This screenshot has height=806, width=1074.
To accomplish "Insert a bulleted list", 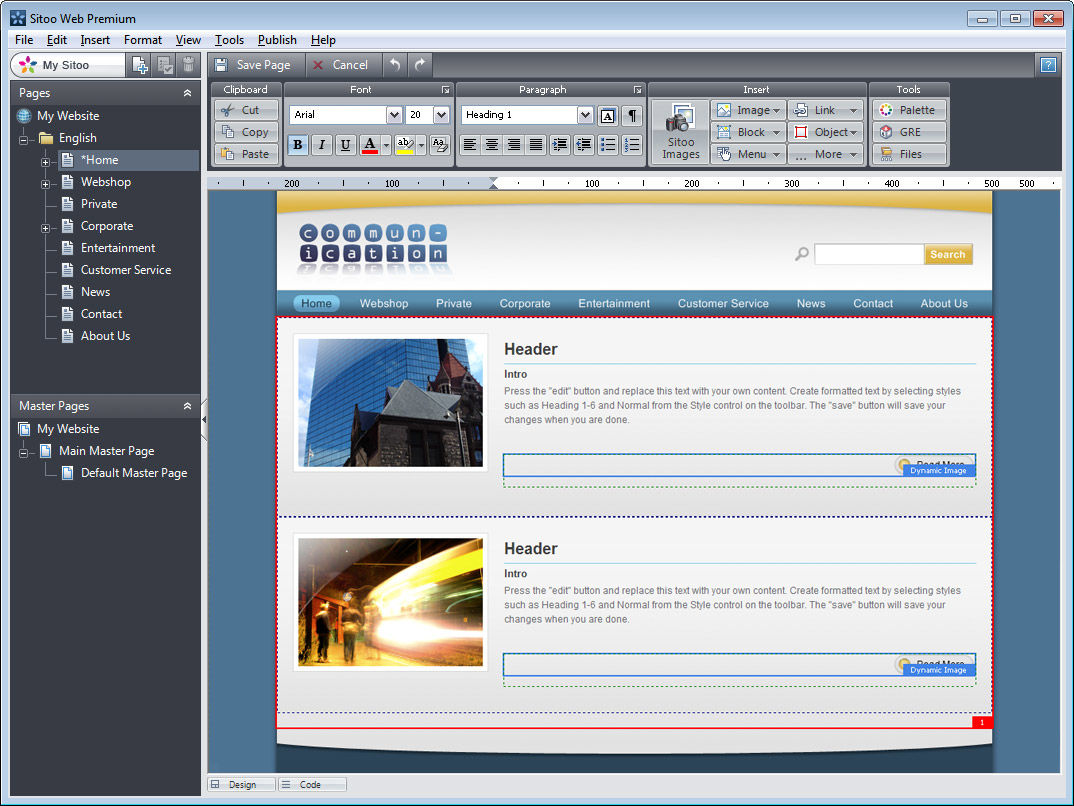I will coord(608,145).
